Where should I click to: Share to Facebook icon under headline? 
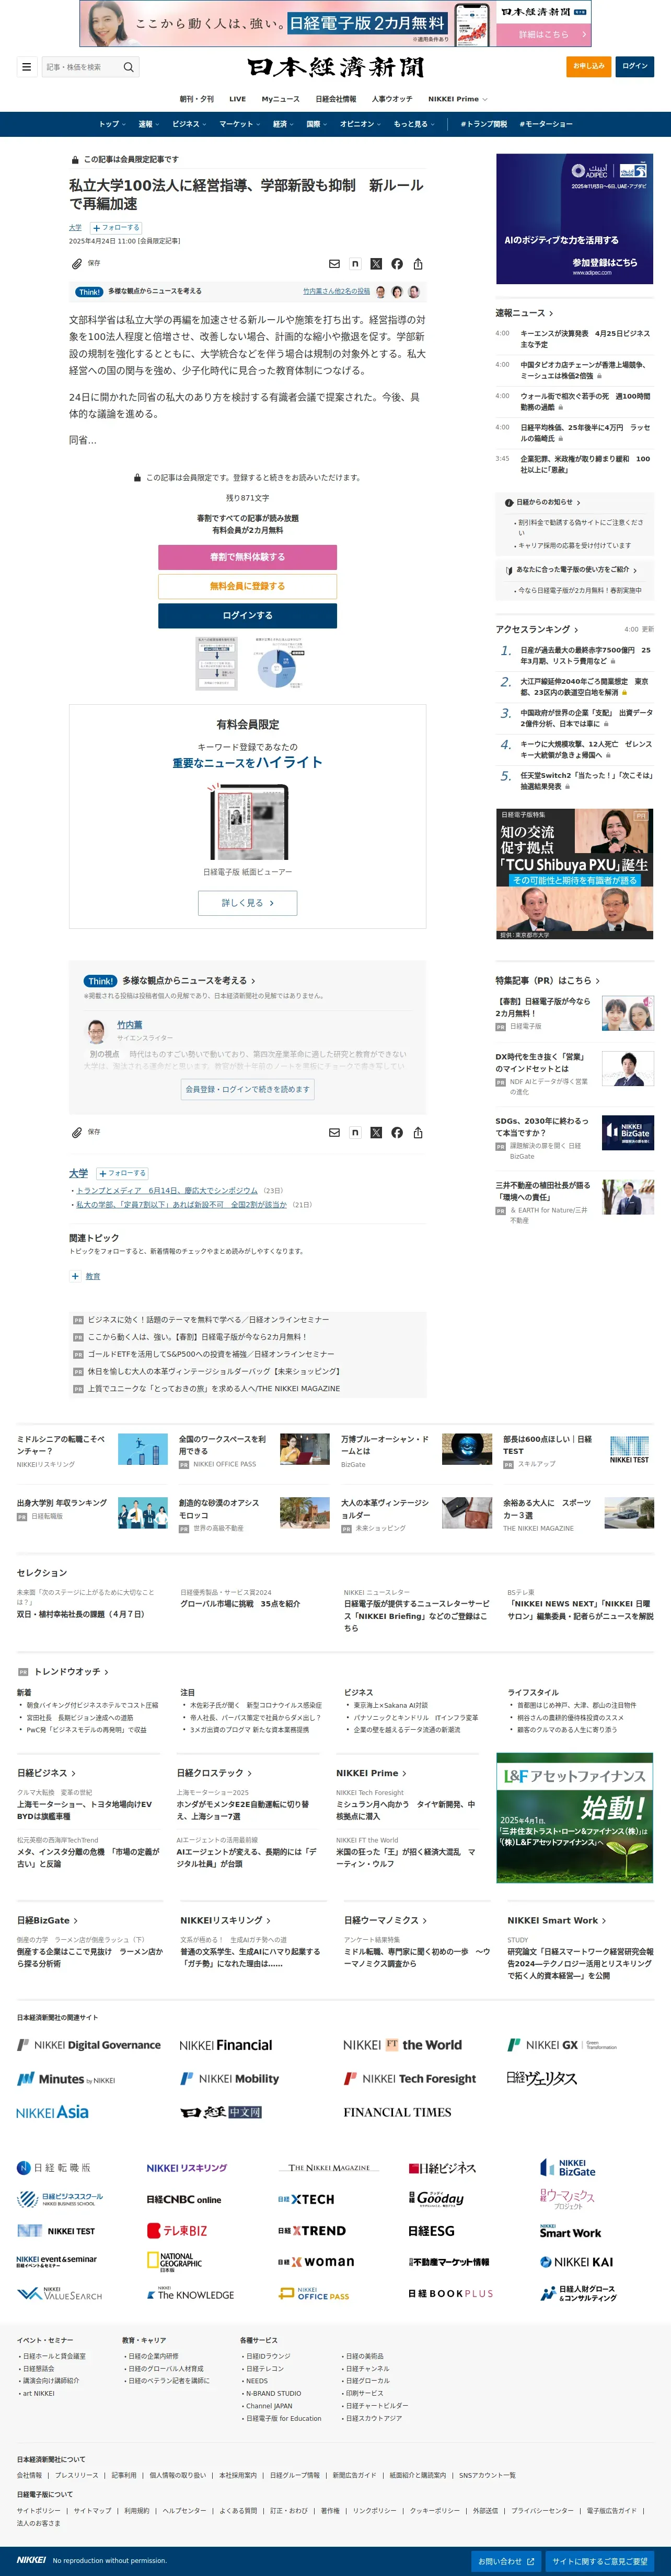pos(397,264)
